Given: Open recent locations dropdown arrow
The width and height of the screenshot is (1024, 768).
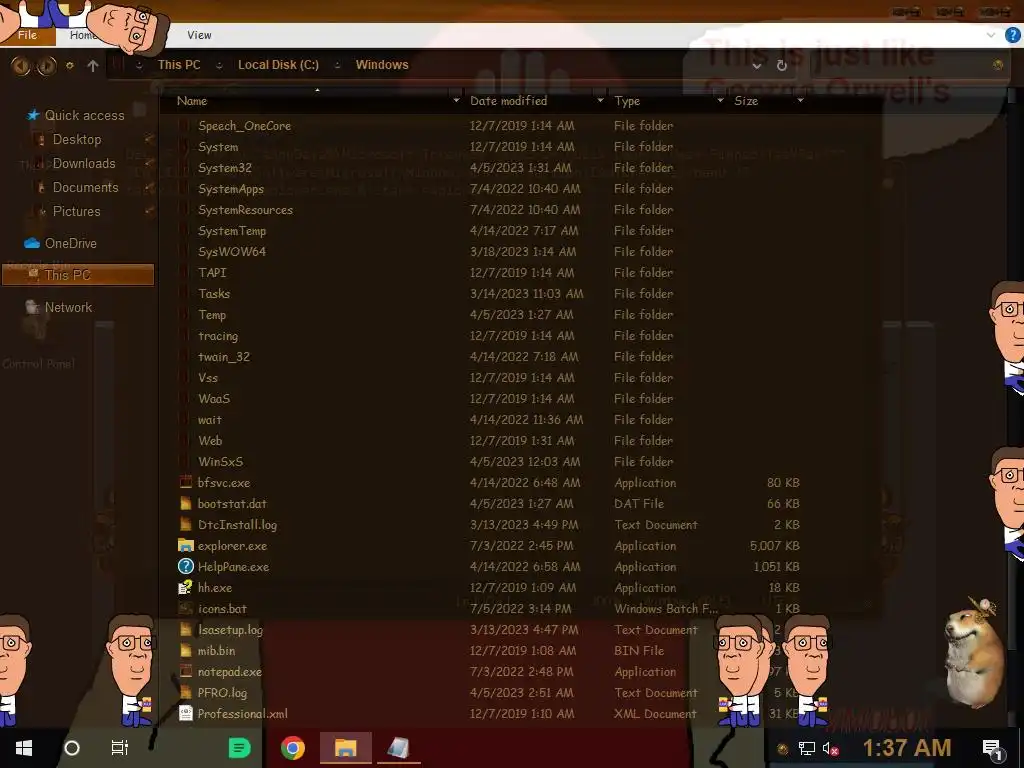Looking at the screenshot, I should tap(70, 65).
